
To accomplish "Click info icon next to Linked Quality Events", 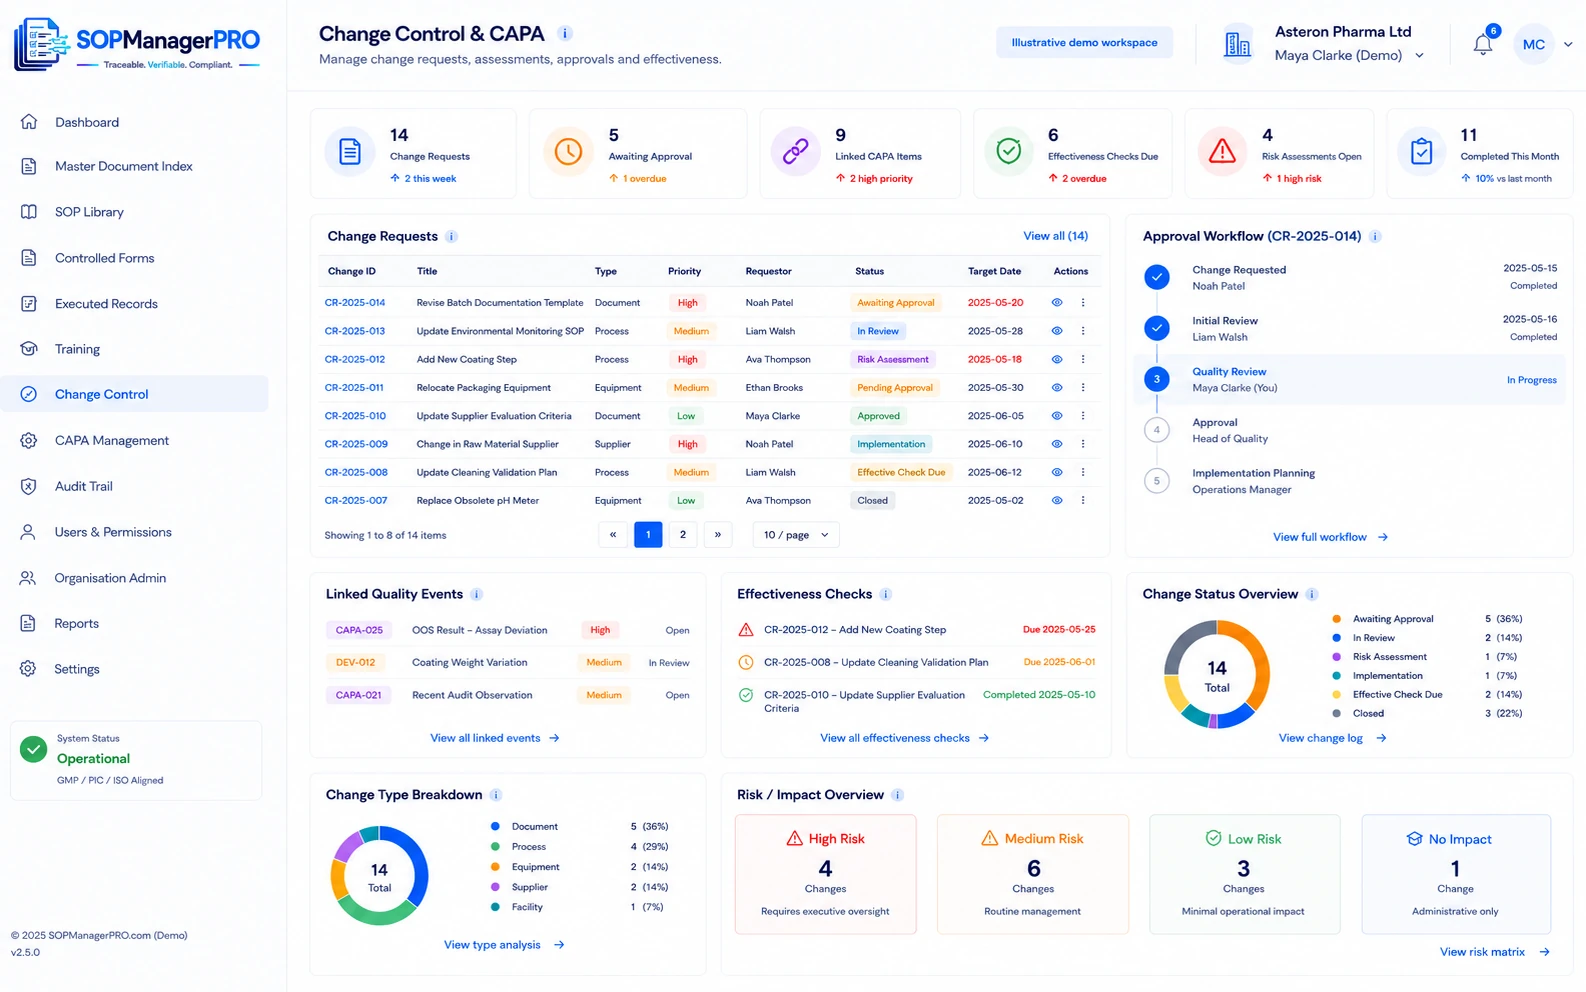I will click(x=476, y=594).
